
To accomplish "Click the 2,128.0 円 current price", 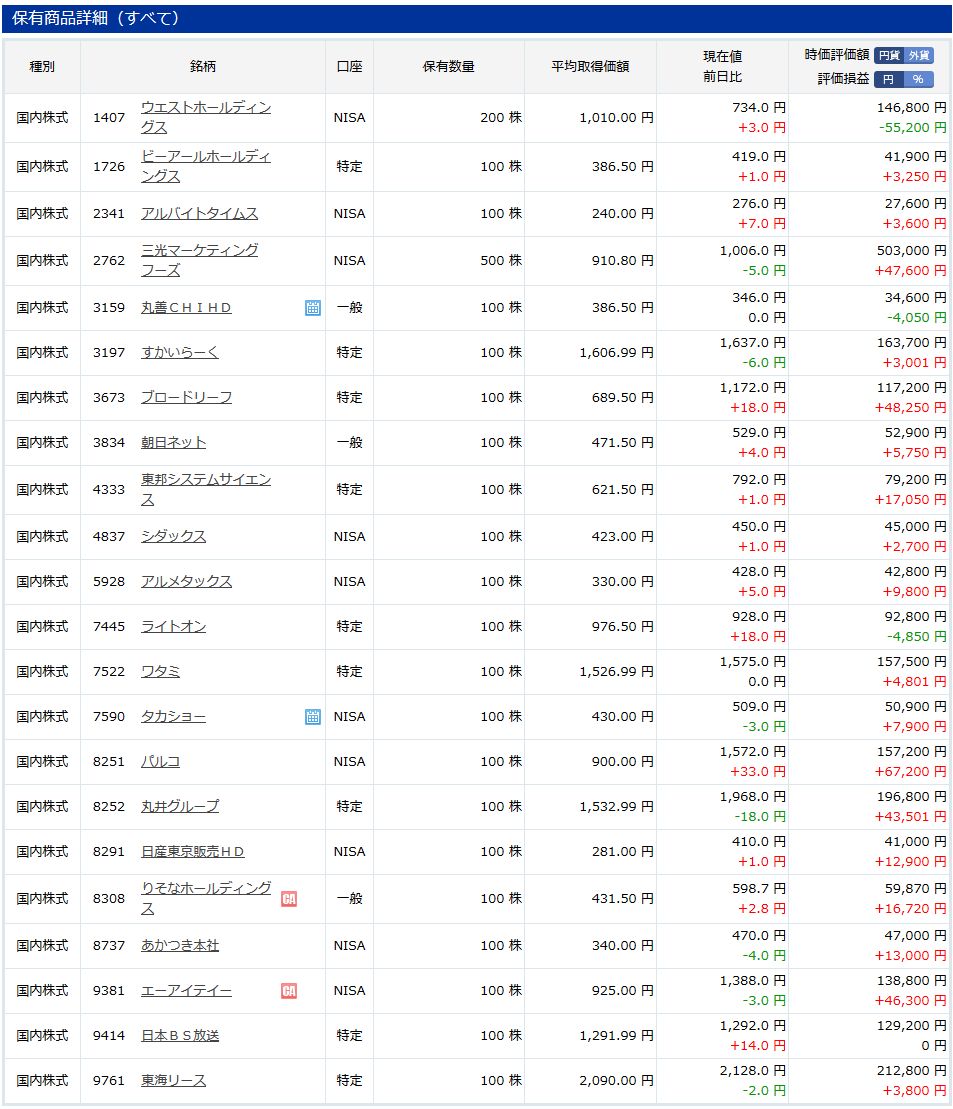I will [x=753, y=1071].
